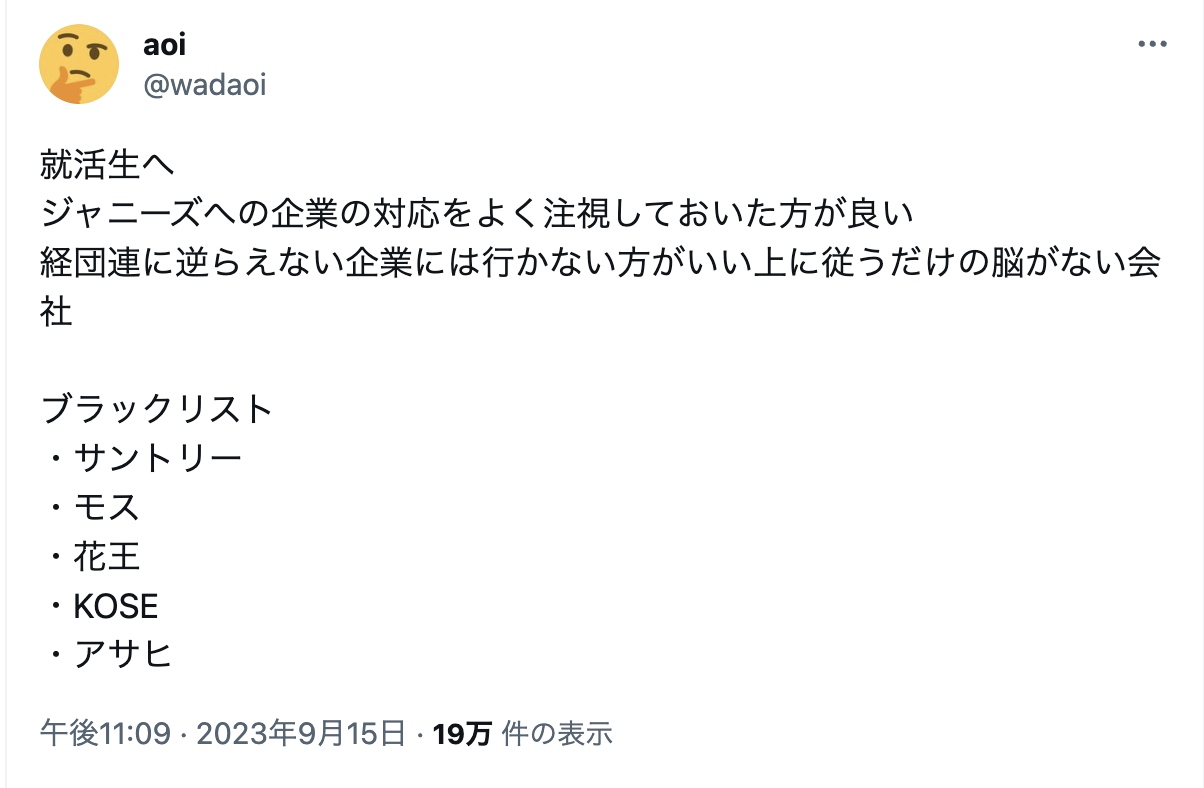The height and width of the screenshot is (788, 1204).
Task: Click the 花王 list entry
Action: coord(106,556)
